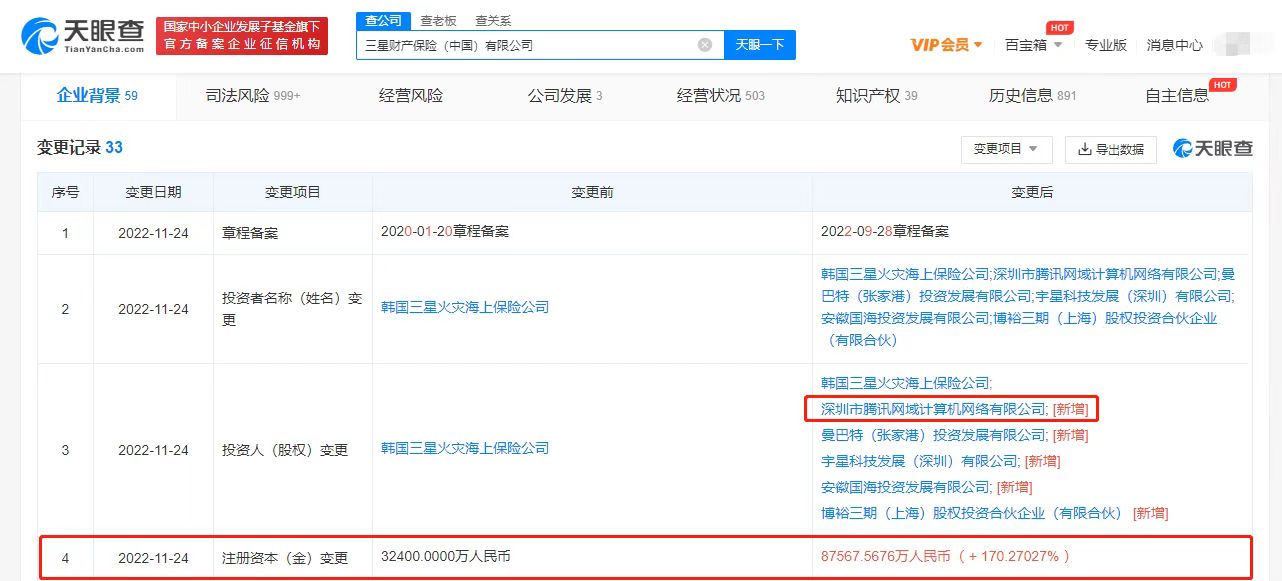
Task: Click the 消息中心 menu item
Action: (x=1174, y=45)
